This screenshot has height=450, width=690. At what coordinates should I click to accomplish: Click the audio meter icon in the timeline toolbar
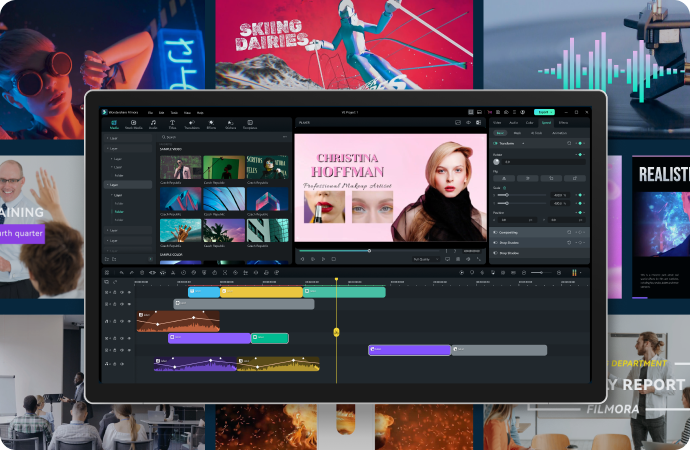coord(574,273)
